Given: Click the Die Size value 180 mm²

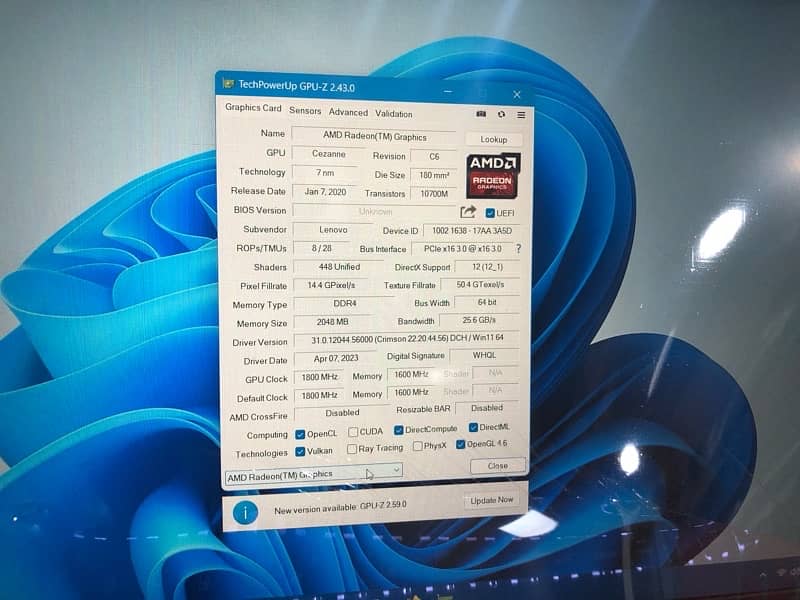Looking at the screenshot, I should 434,175.
